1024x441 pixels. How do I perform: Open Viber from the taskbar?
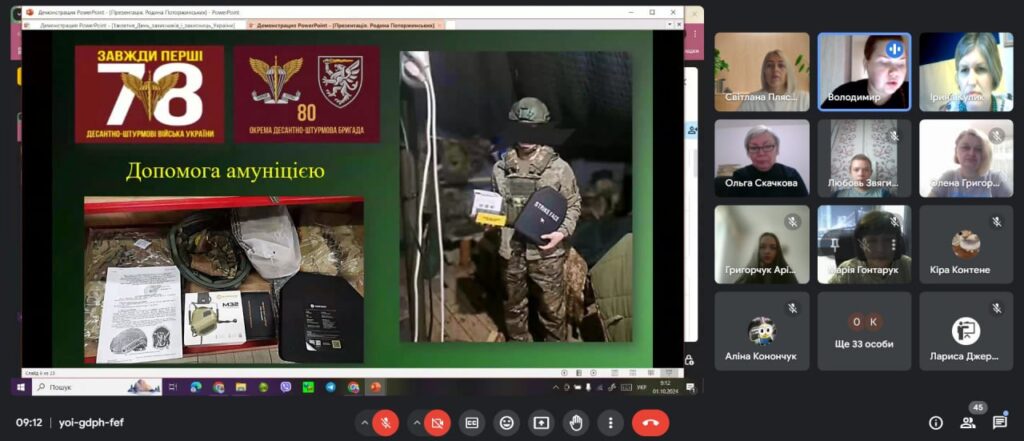coord(285,387)
